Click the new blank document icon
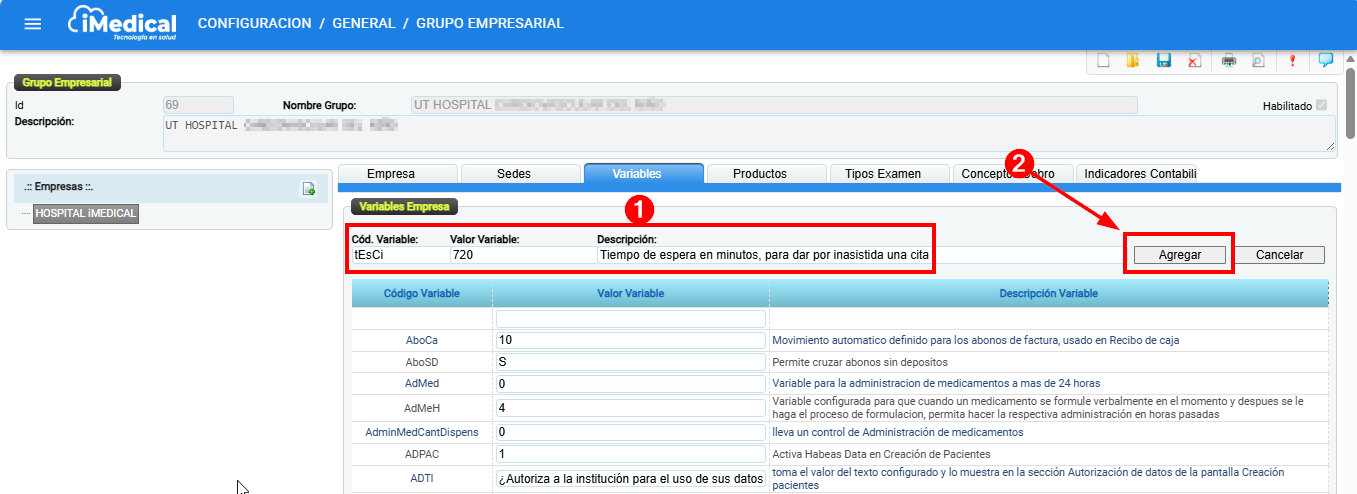The image size is (1357, 494). click(x=1104, y=61)
